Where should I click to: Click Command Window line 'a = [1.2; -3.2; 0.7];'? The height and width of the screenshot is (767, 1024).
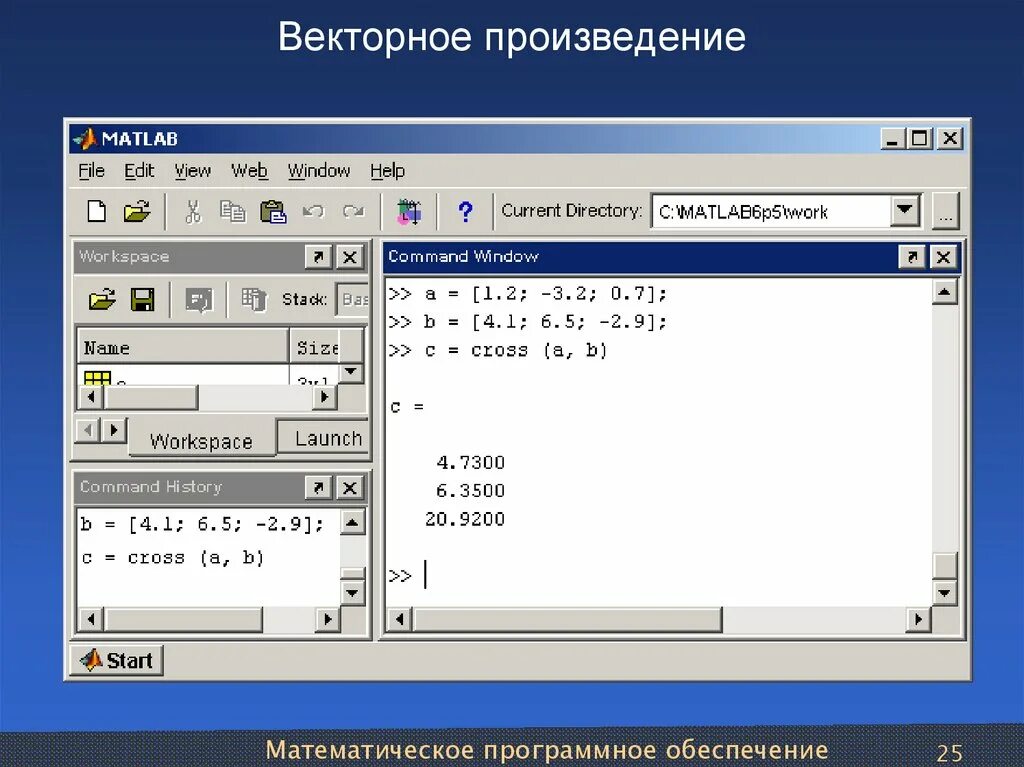[545, 294]
